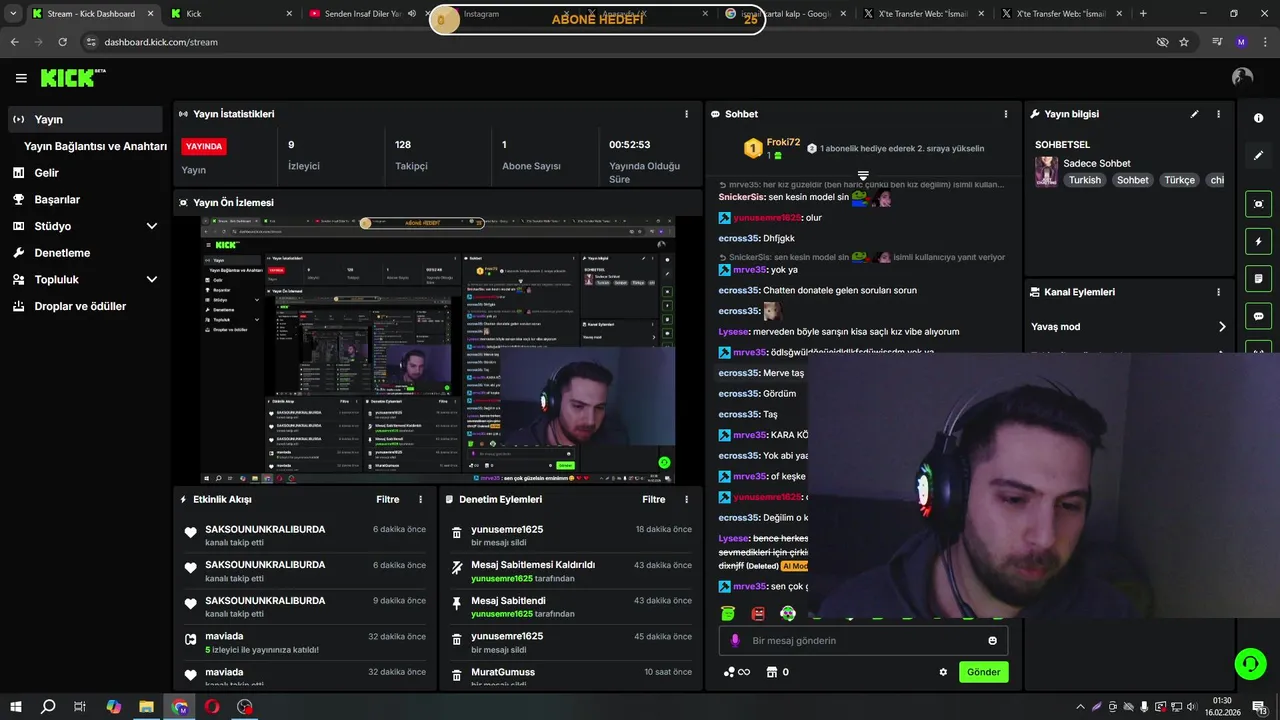Insert the red angry emote
This screenshot has width=1280, height=720.
(x=758, y=613)
